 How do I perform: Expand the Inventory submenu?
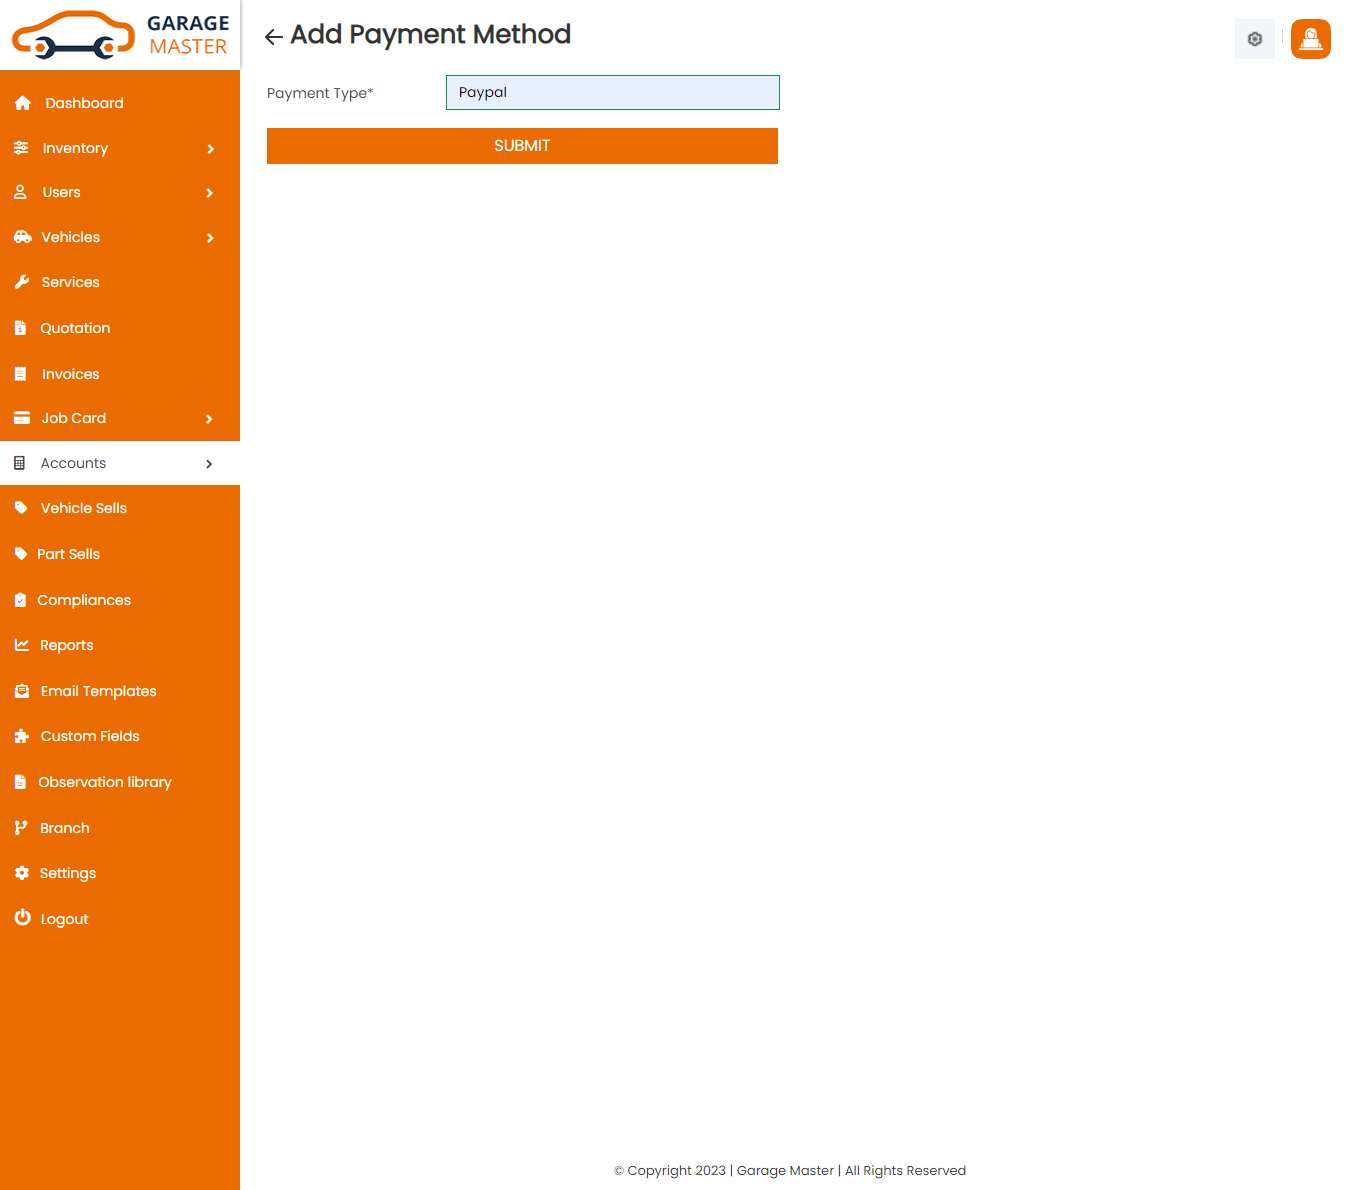coord(210,148)
